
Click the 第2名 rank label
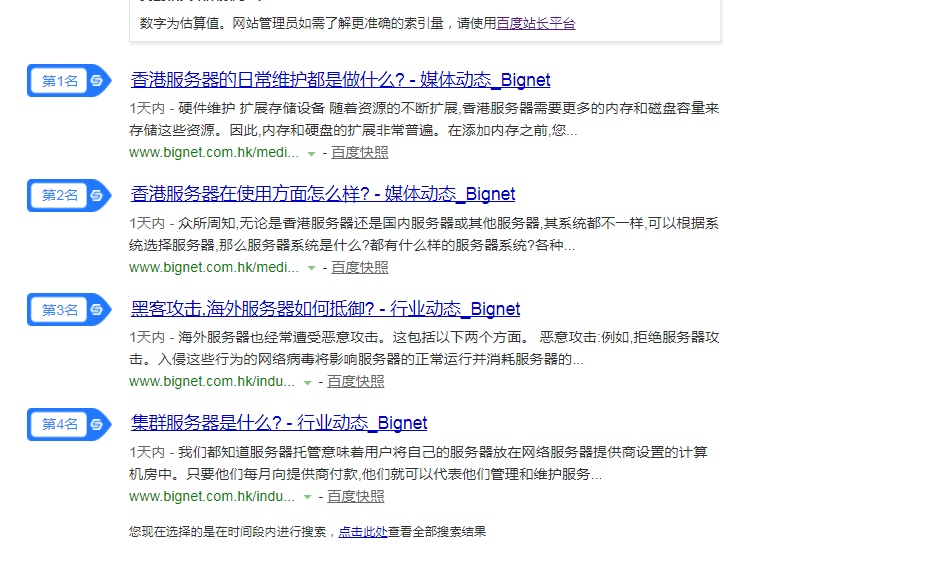[59, 195]
